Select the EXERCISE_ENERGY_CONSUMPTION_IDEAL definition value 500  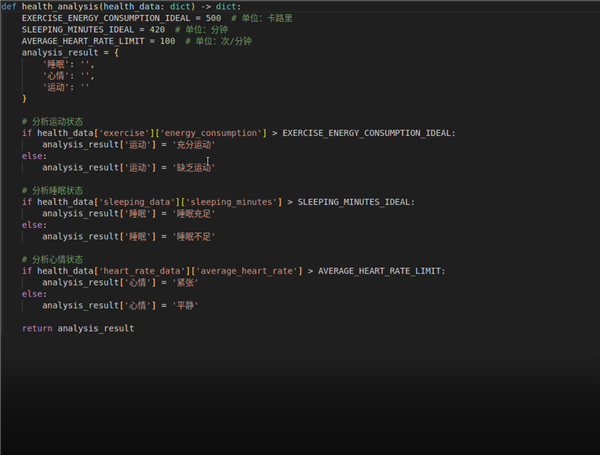[x=213, y=18]
